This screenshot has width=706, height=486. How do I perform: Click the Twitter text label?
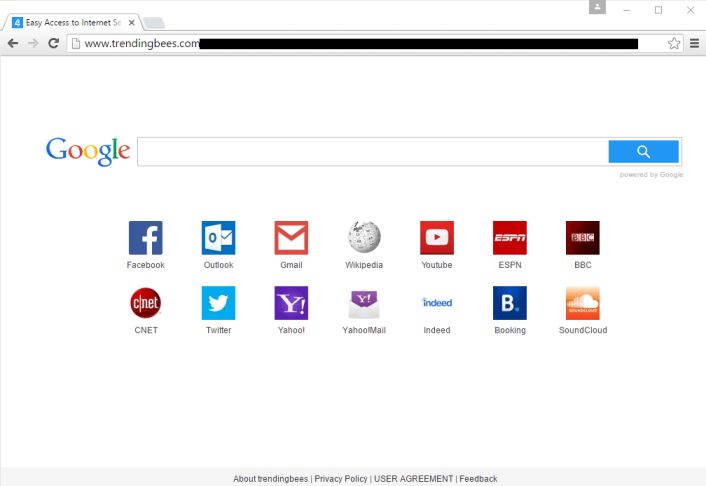tap(218, 330)
